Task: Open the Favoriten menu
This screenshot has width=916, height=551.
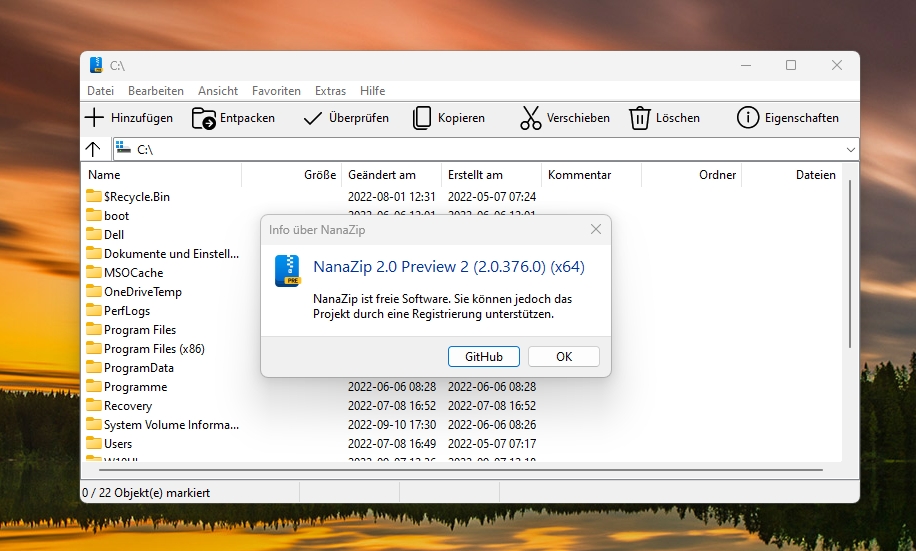Action: tap(276, 91)
